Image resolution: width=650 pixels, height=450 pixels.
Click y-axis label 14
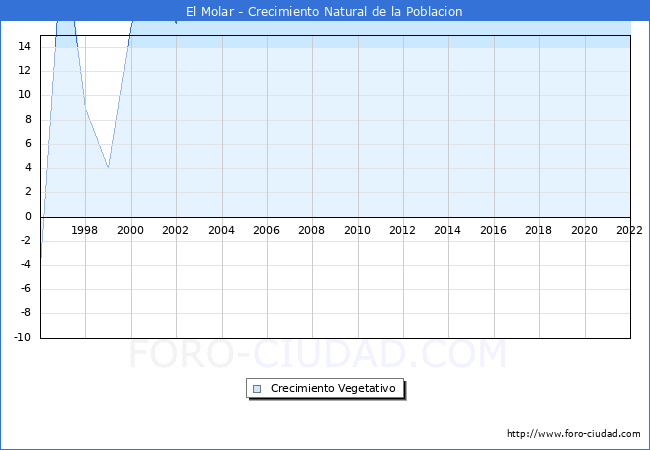click(x=24, y=46)
